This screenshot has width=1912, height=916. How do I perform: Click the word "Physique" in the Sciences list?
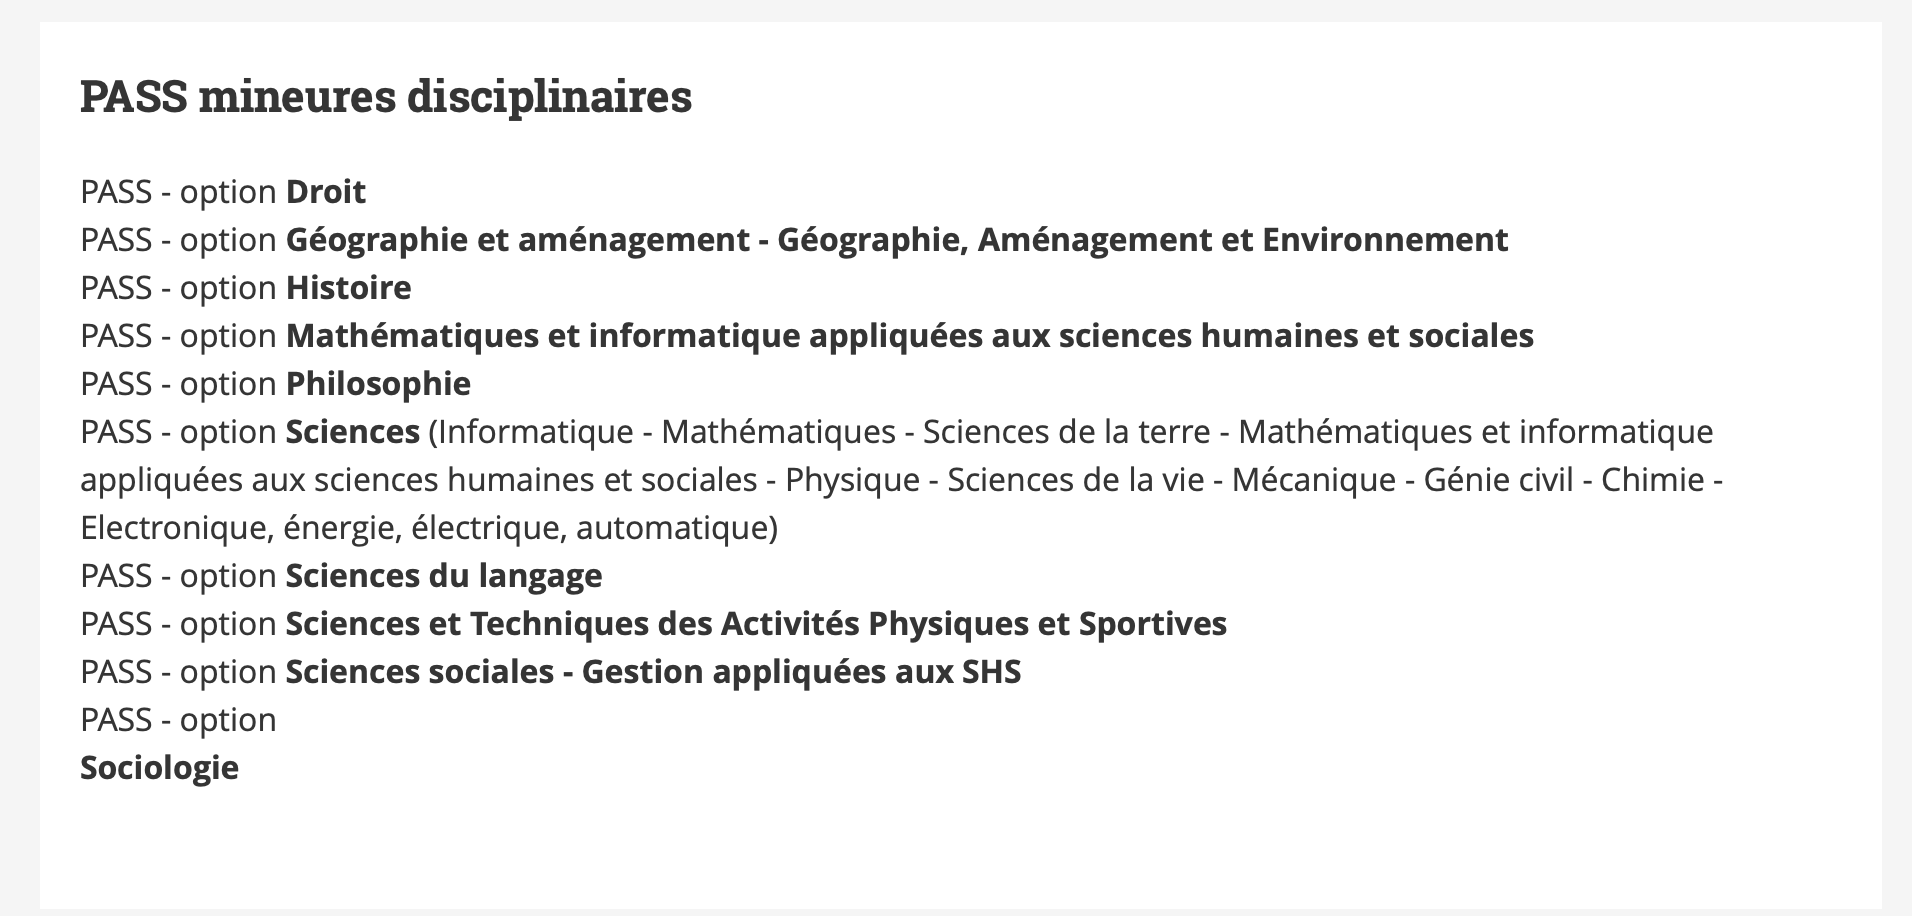[x=852, y=480]
